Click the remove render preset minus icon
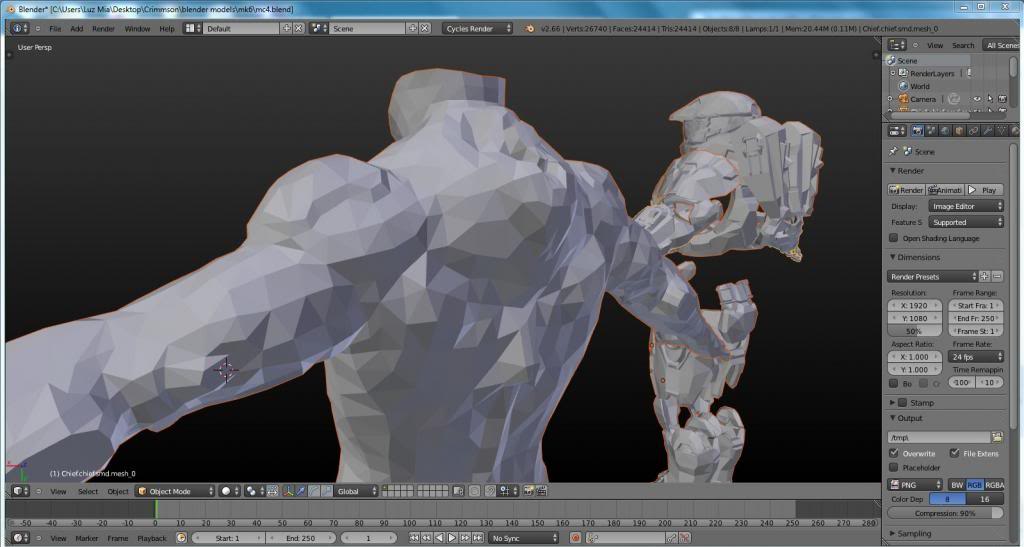The image size is (1024, 547). click(997, 276)
